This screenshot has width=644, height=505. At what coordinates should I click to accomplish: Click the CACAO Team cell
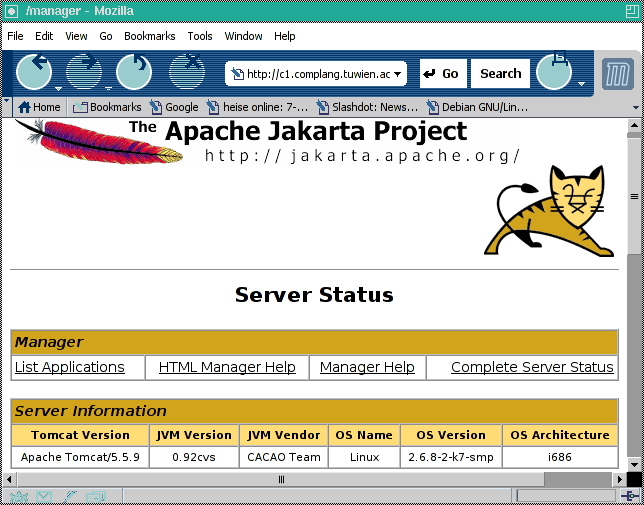(x=284, y=457)
